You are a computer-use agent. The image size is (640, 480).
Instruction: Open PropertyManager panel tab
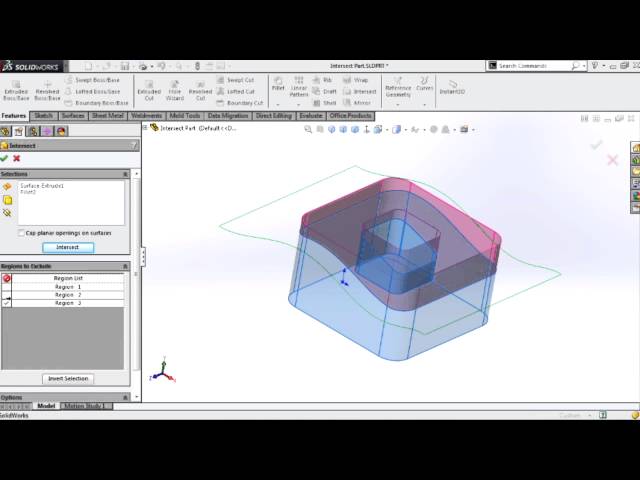point(19,131)
